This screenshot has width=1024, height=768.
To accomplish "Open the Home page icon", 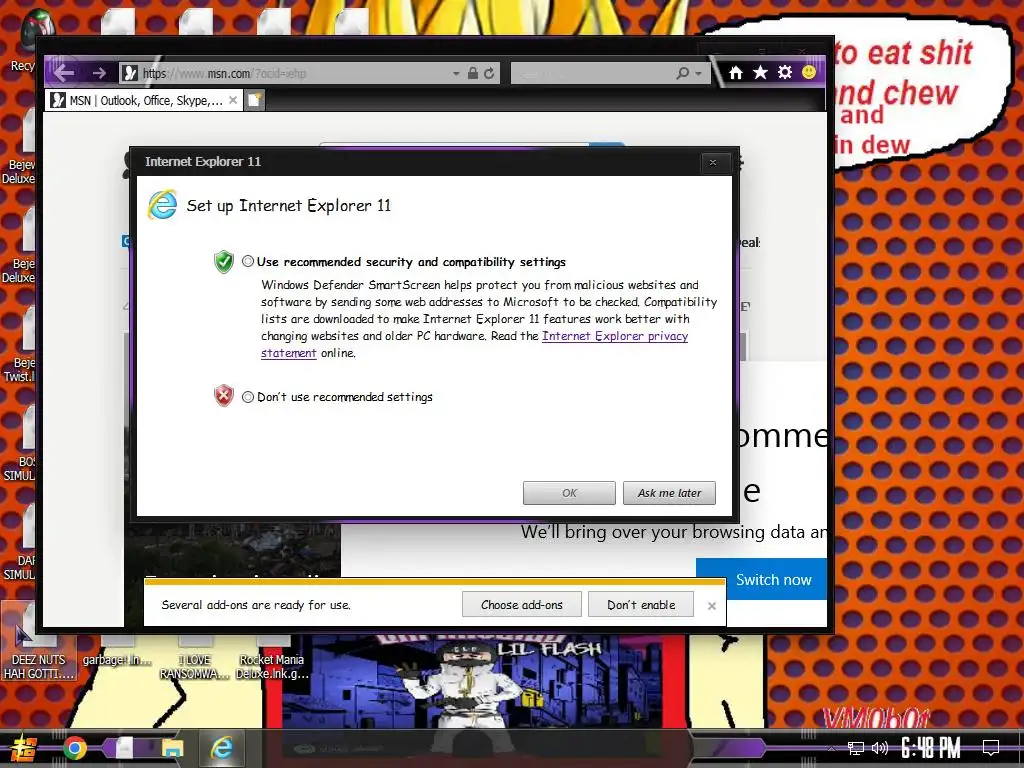I will tap(736, 72).
